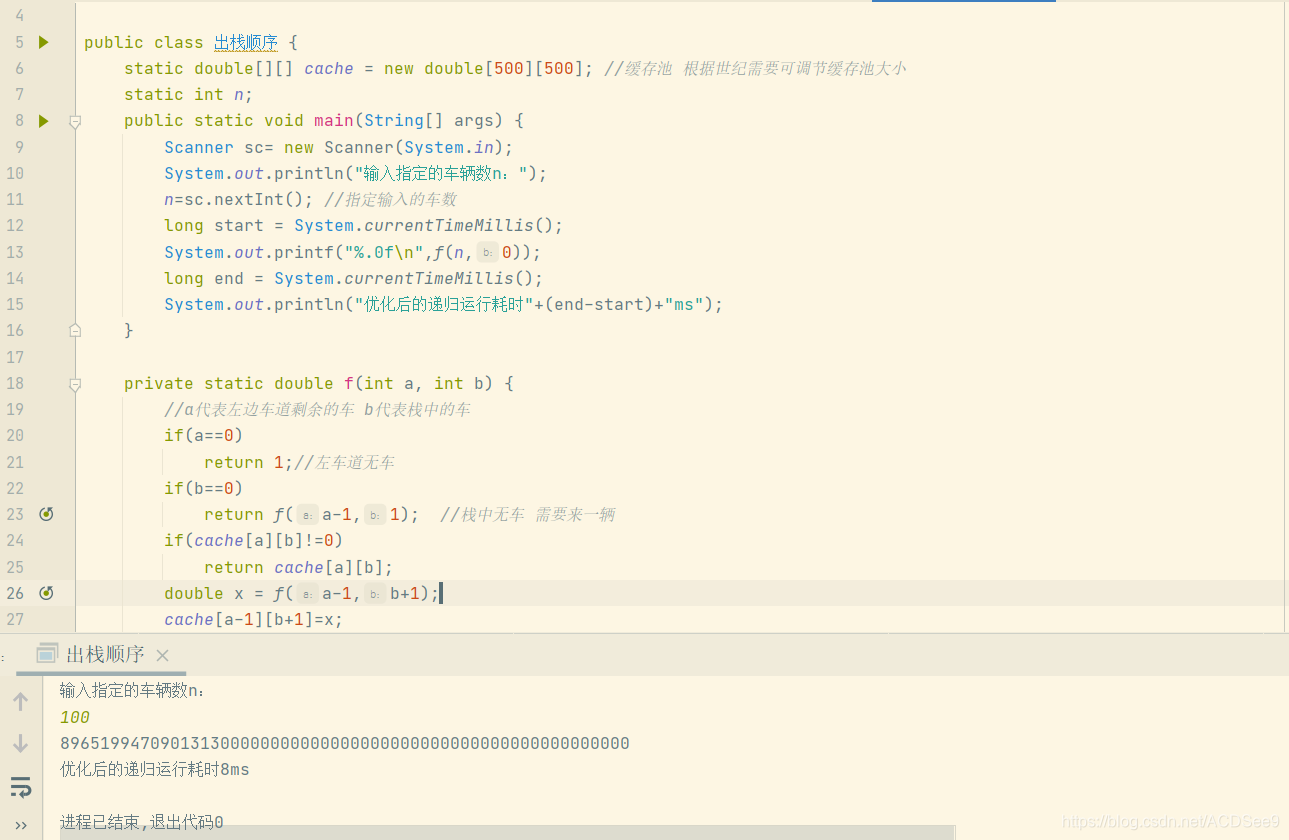Collapse the main method fold marker at line 8
1289x840 pixels.
[75, 121]
